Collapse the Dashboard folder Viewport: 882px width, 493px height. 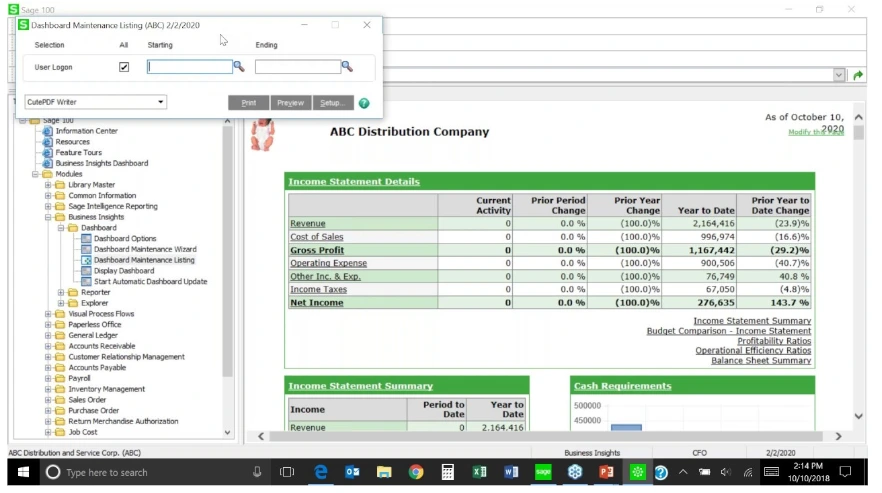pyautogui.click(x=61, y=227)
